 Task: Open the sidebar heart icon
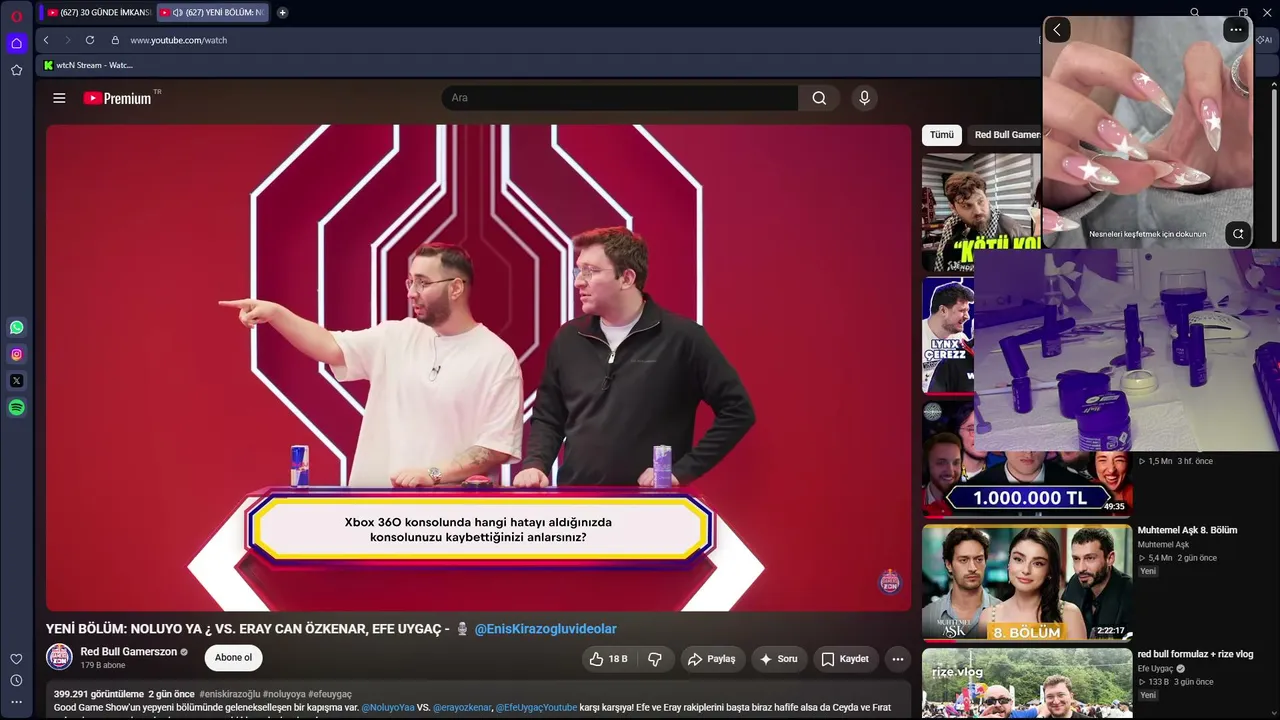[x=16, y=659]
